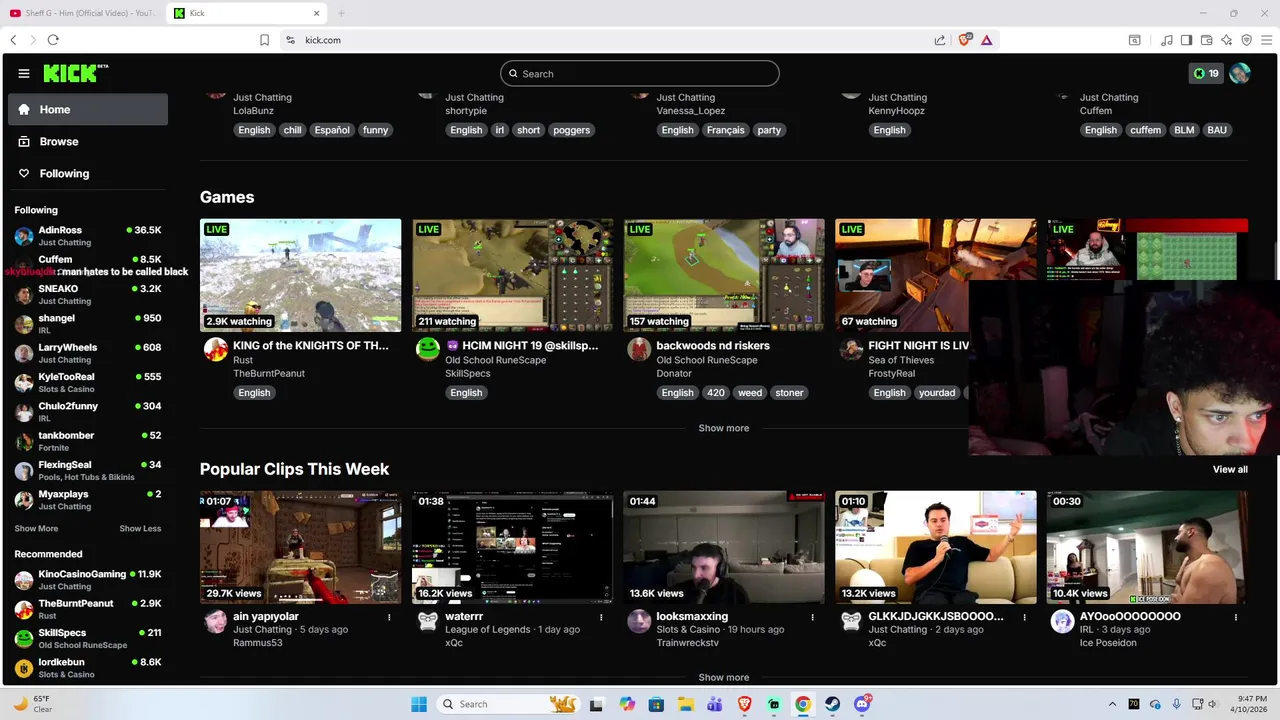Click the Brave Shields icon

[965, 40]
